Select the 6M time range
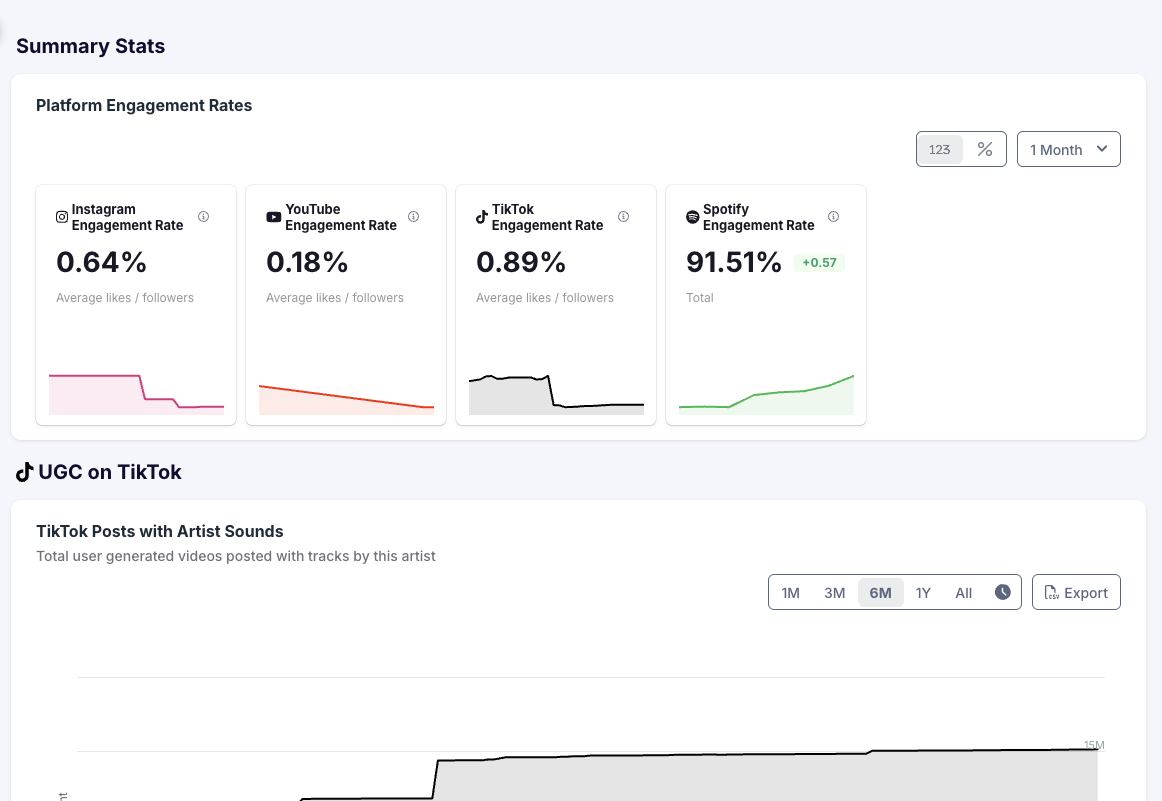This screenshot has width=1162, height=801. pyautogui.click(x=880, y=593)
